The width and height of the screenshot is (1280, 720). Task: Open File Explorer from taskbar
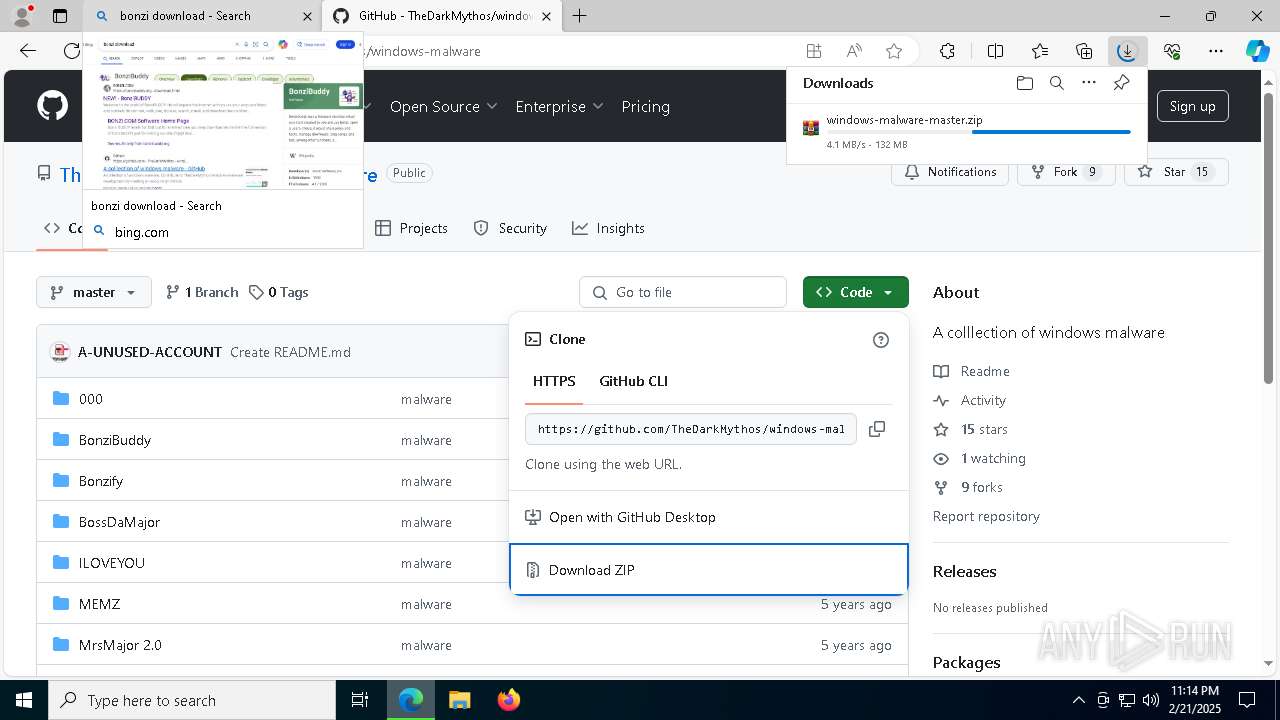click(x=460, y=700)
